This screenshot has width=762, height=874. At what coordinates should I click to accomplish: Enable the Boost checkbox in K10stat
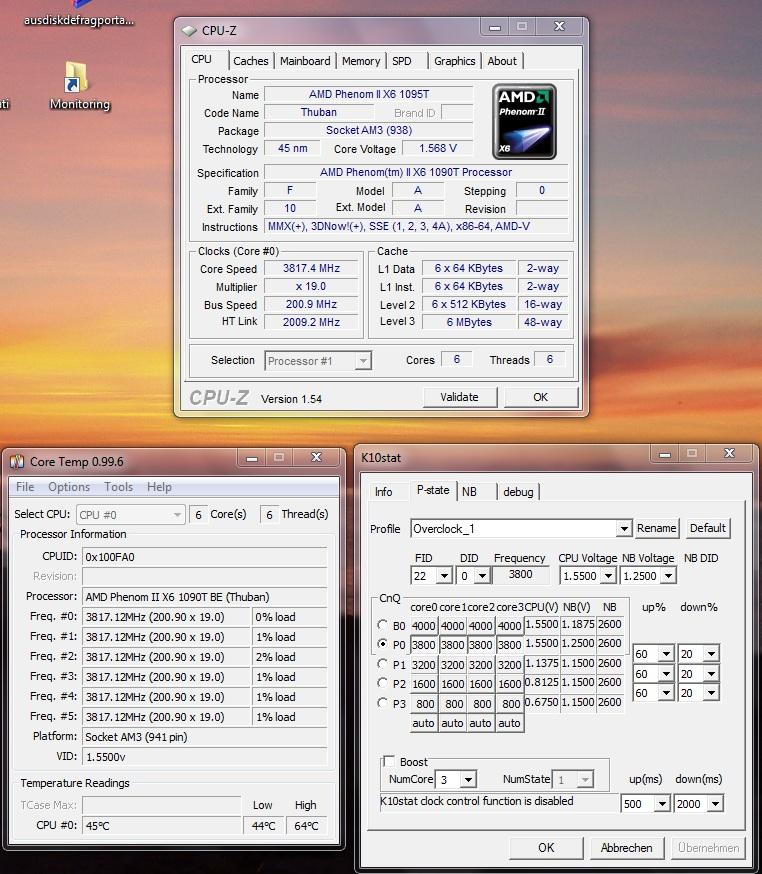(389, 761)
